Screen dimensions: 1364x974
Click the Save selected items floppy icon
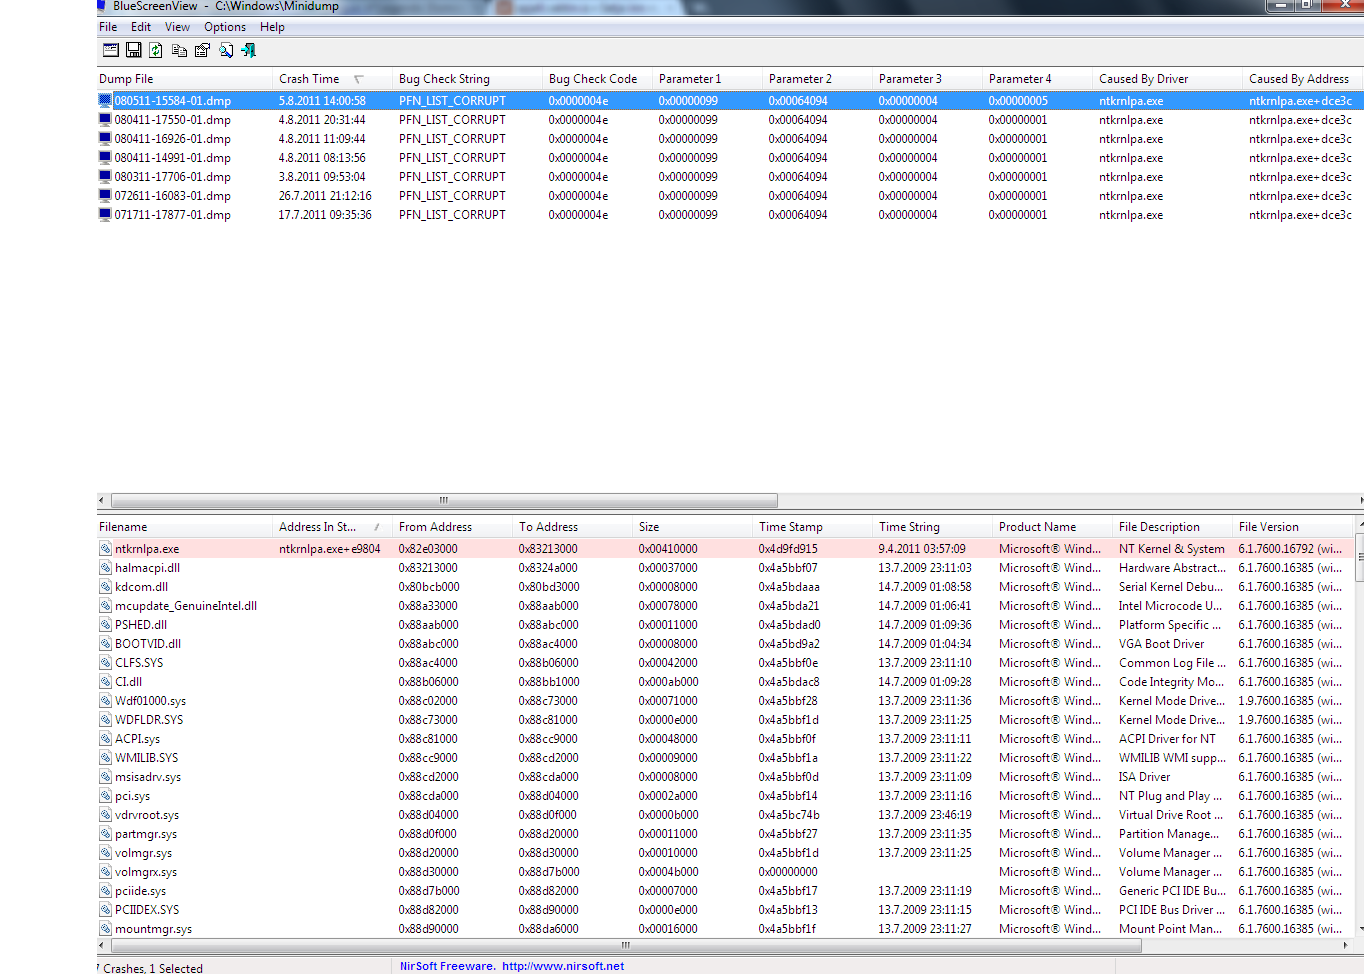click(x=133, y=50)
